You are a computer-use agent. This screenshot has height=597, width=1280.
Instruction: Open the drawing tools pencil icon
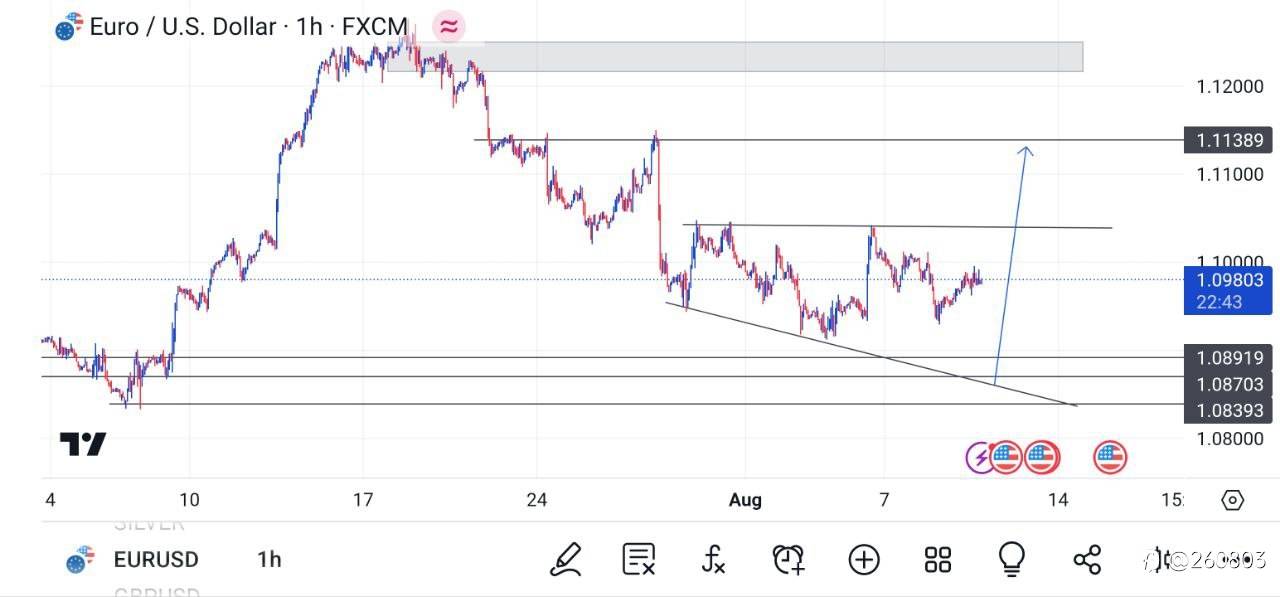(566, 559)
